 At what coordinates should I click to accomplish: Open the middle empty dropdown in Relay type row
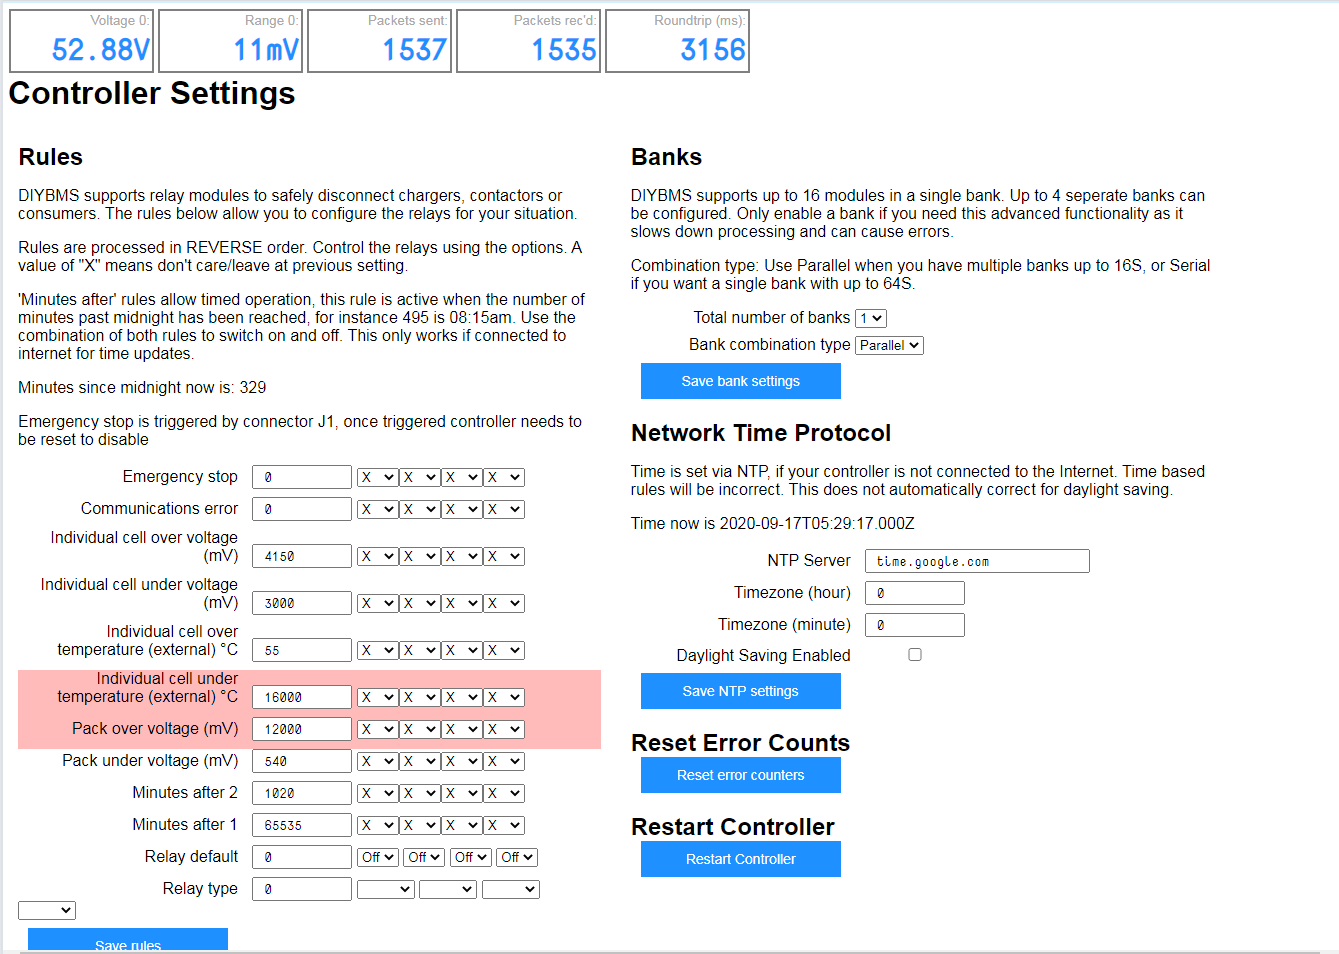[448, 890]
